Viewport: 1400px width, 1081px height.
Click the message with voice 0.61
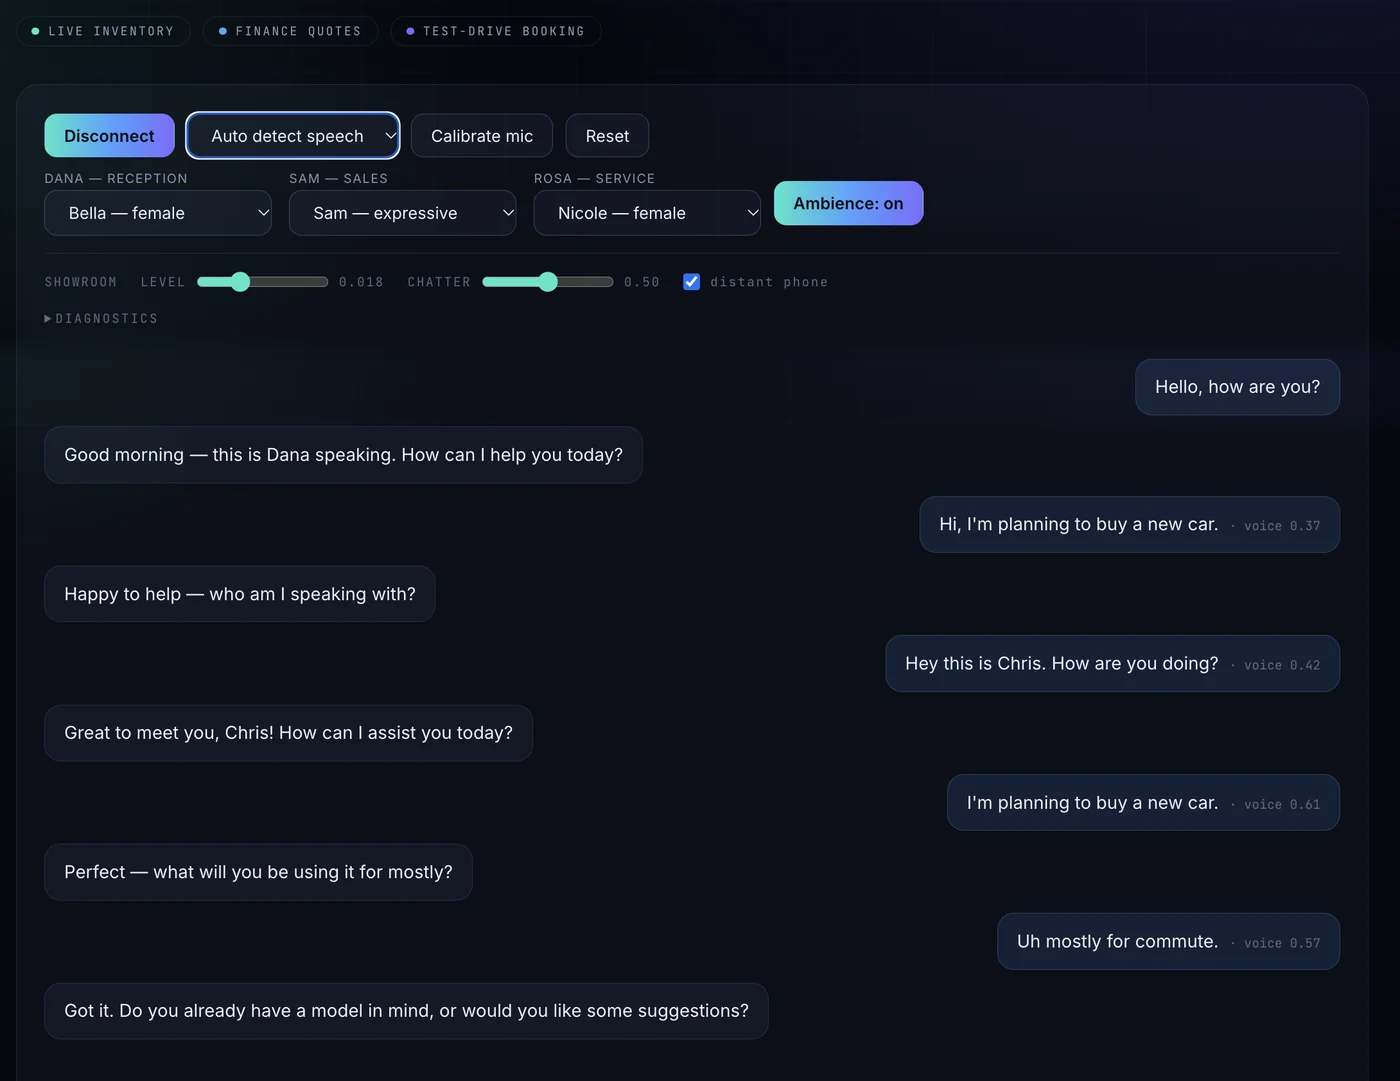tap(1143, 803)
